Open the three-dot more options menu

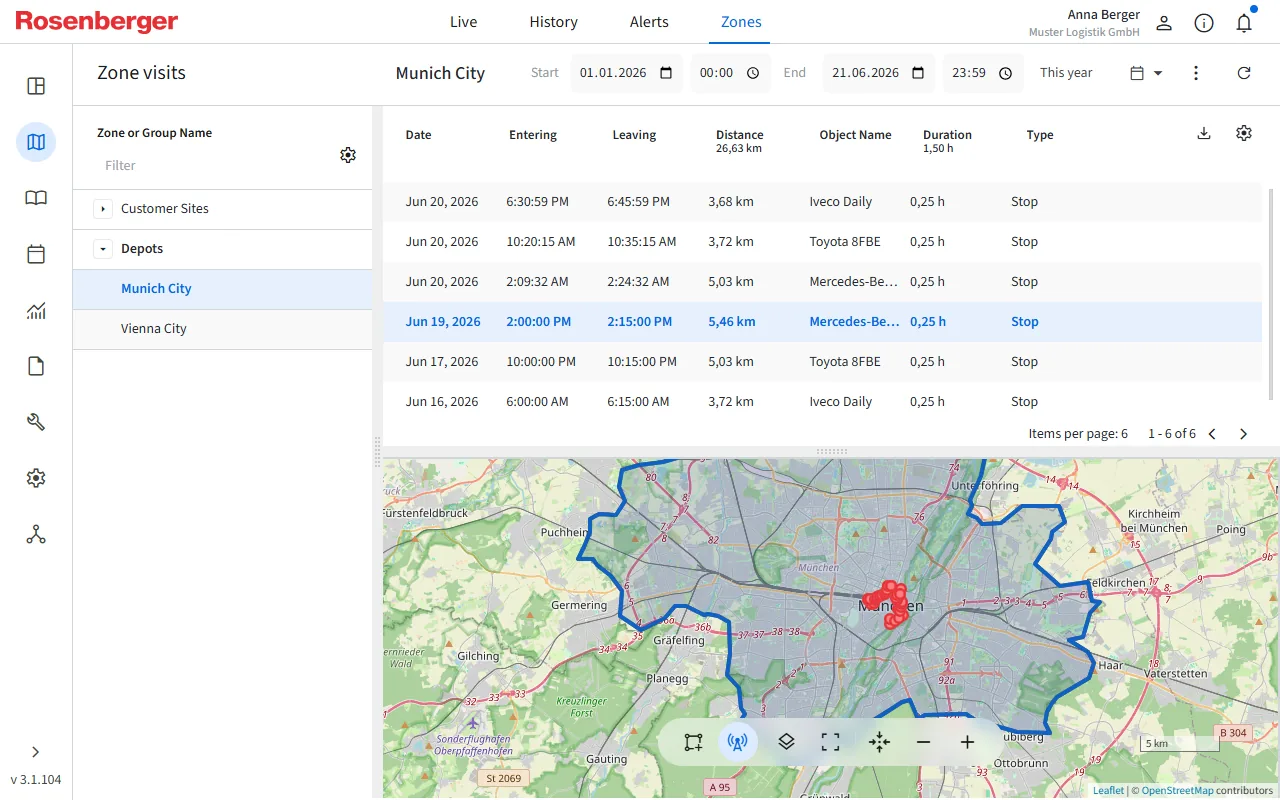pyautogui.click(x=1196, y=73)
